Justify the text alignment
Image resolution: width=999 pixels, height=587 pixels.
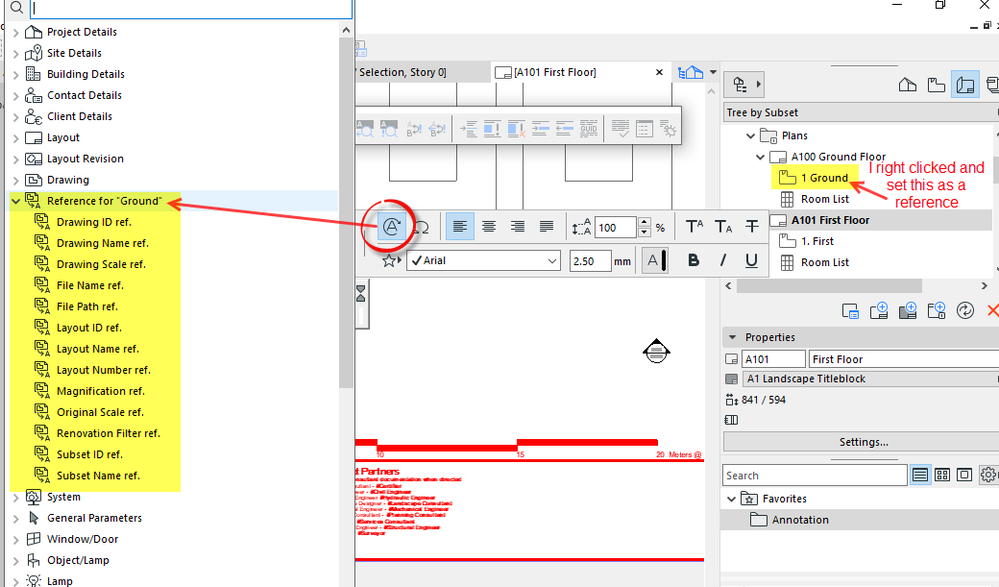coord(546,227)
